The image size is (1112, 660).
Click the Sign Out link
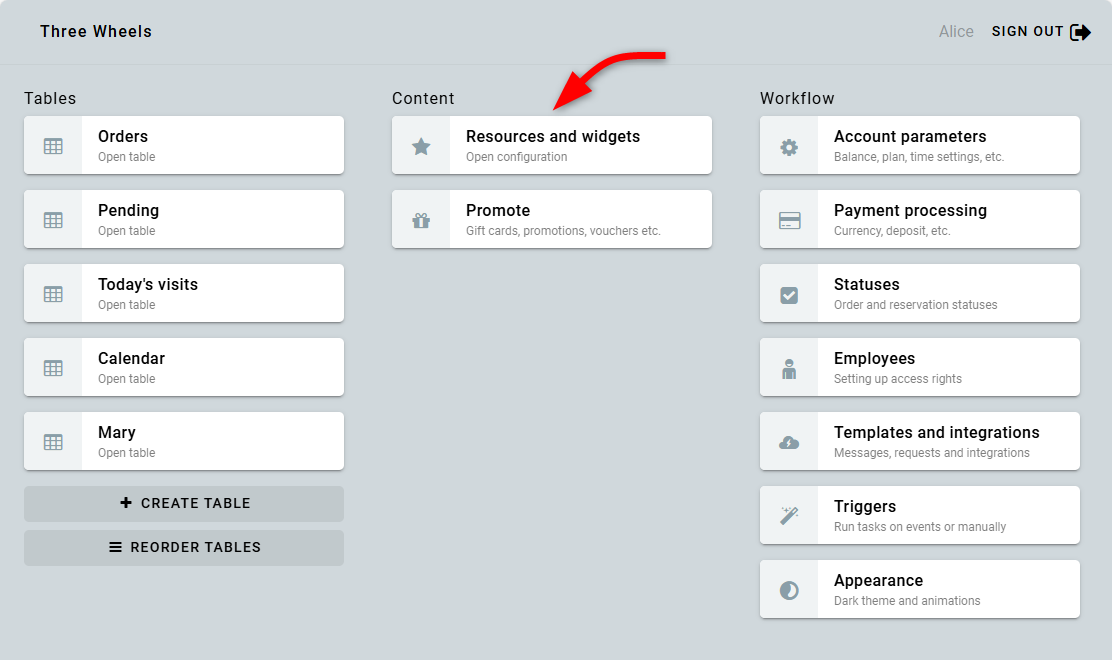tap(1027, 32)
